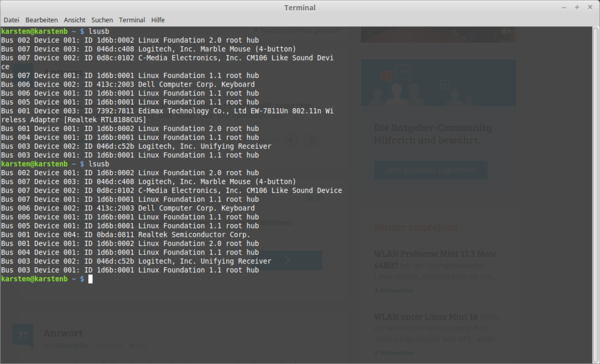Minimize the Terminal window

point(564,7)
